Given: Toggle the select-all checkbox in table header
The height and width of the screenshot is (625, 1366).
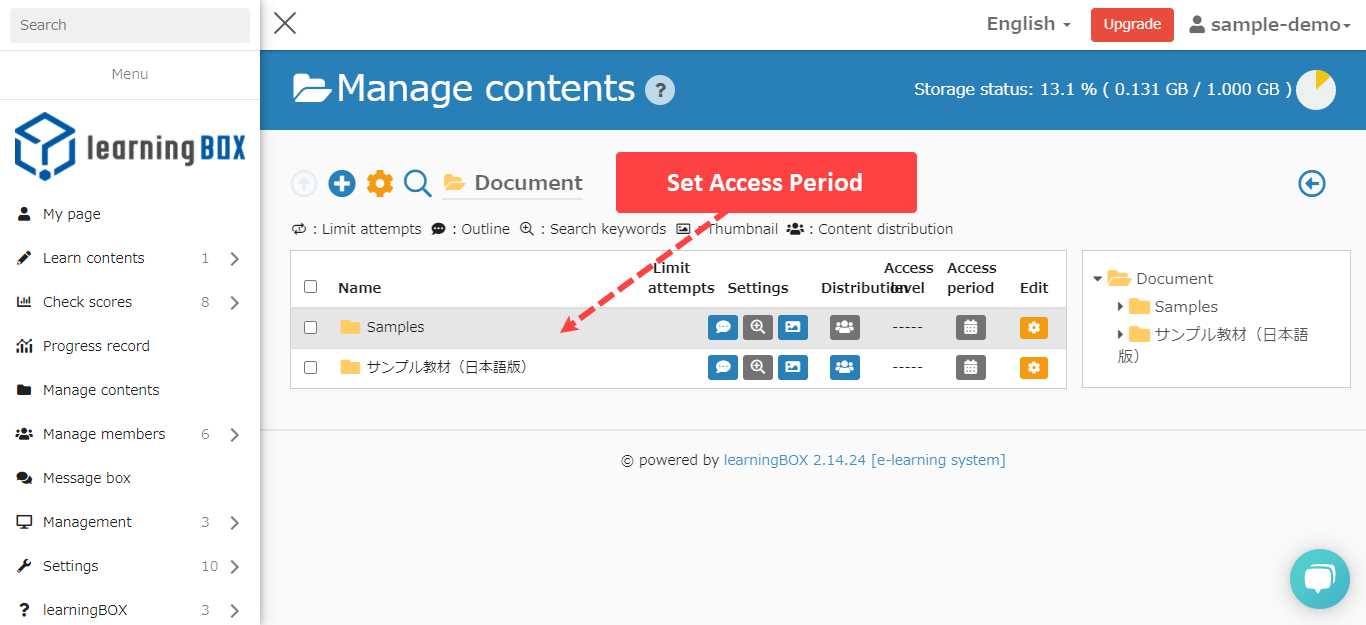Looking at the screenshot, I should point(310,287).
